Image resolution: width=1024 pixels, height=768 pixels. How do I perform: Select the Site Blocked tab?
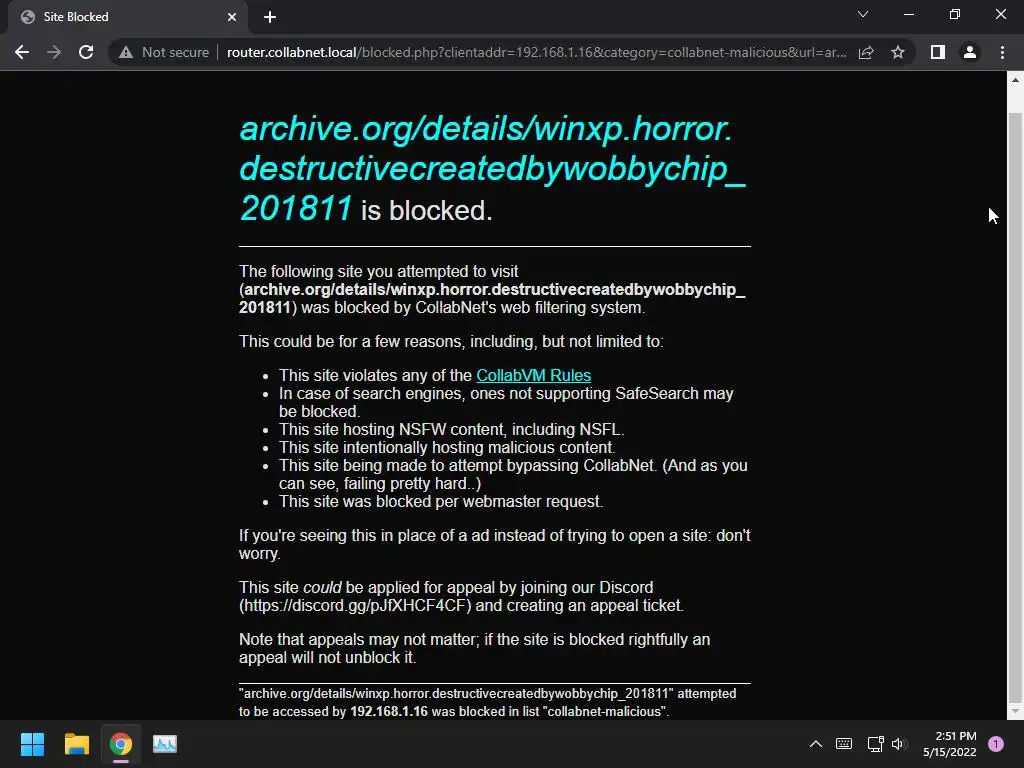[127, 17]
